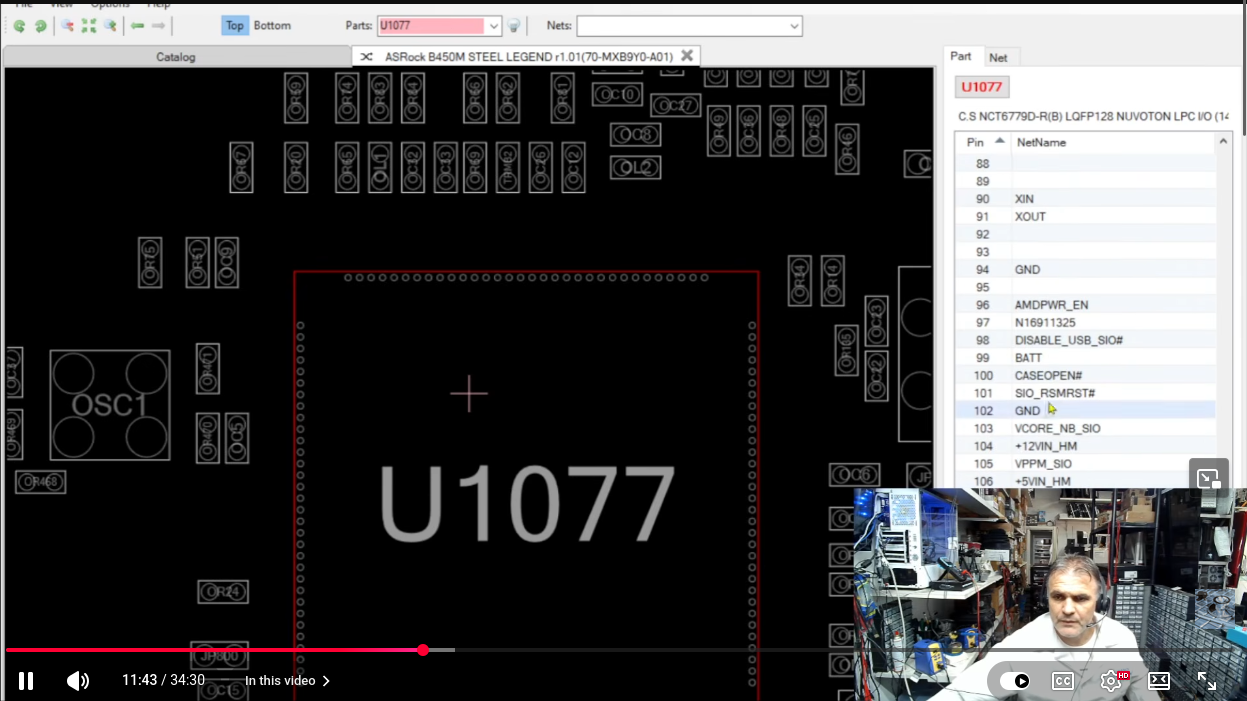Image resolution: width=1247 pixels, height=701 pixels.
Task: Click the NetName column header
Action: (x=1113, y=142)
